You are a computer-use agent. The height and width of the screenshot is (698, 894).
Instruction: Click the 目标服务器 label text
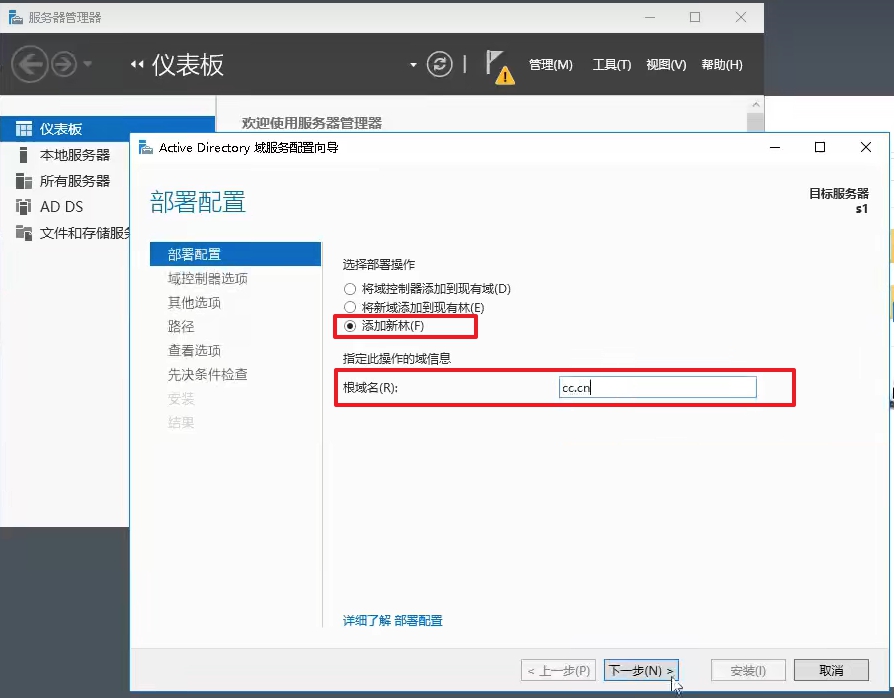click(839, 193)
